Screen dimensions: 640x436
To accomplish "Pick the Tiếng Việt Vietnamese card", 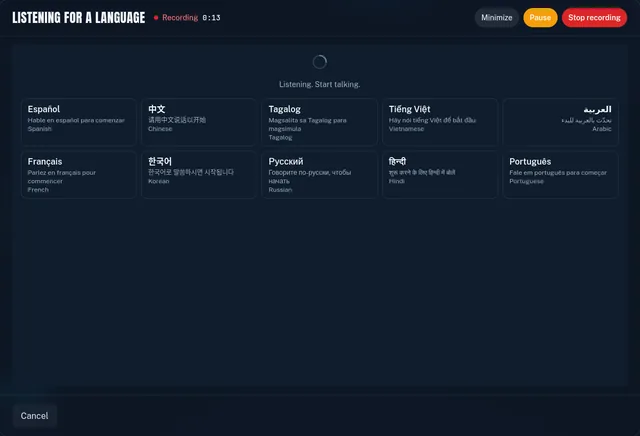I will point(440,122).
